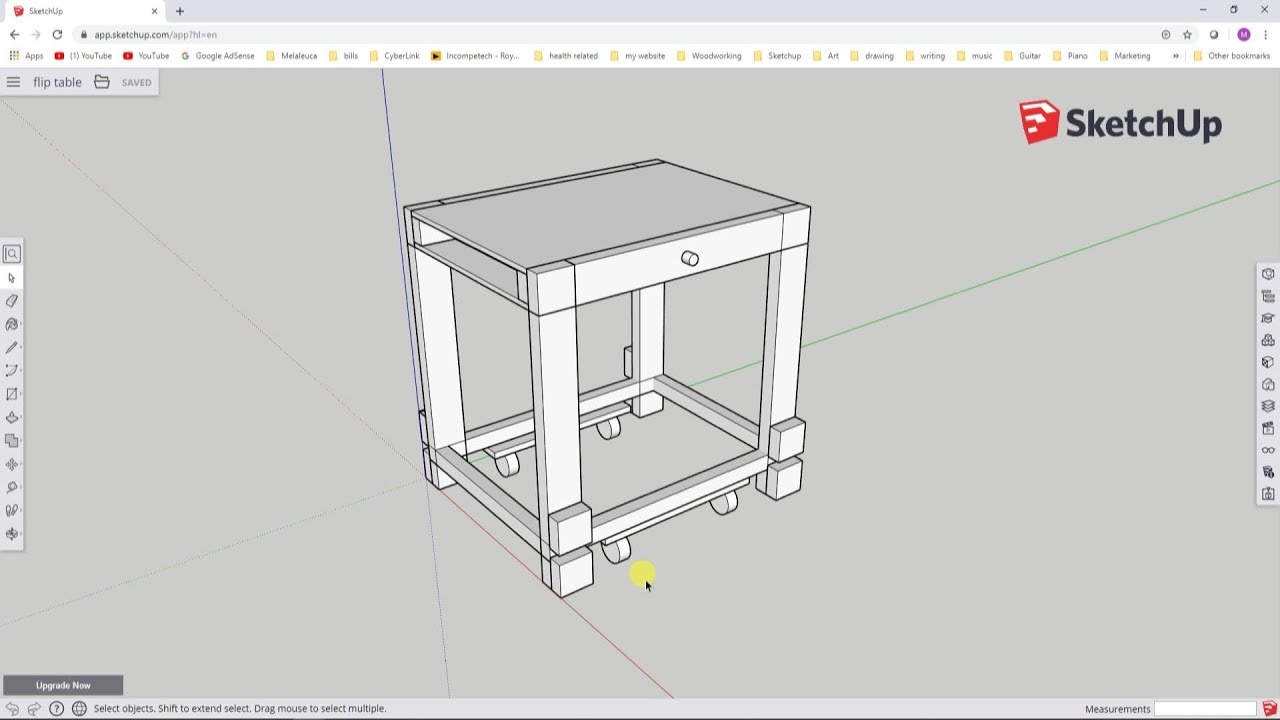Open the Piano bookmarks folder
This screenshot has height=720, width=1280.
(x=1070, y=56)
